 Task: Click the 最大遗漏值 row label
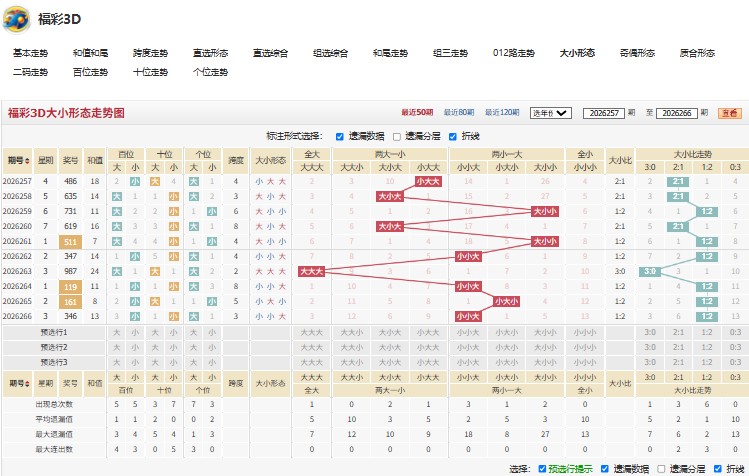point(54,434)
